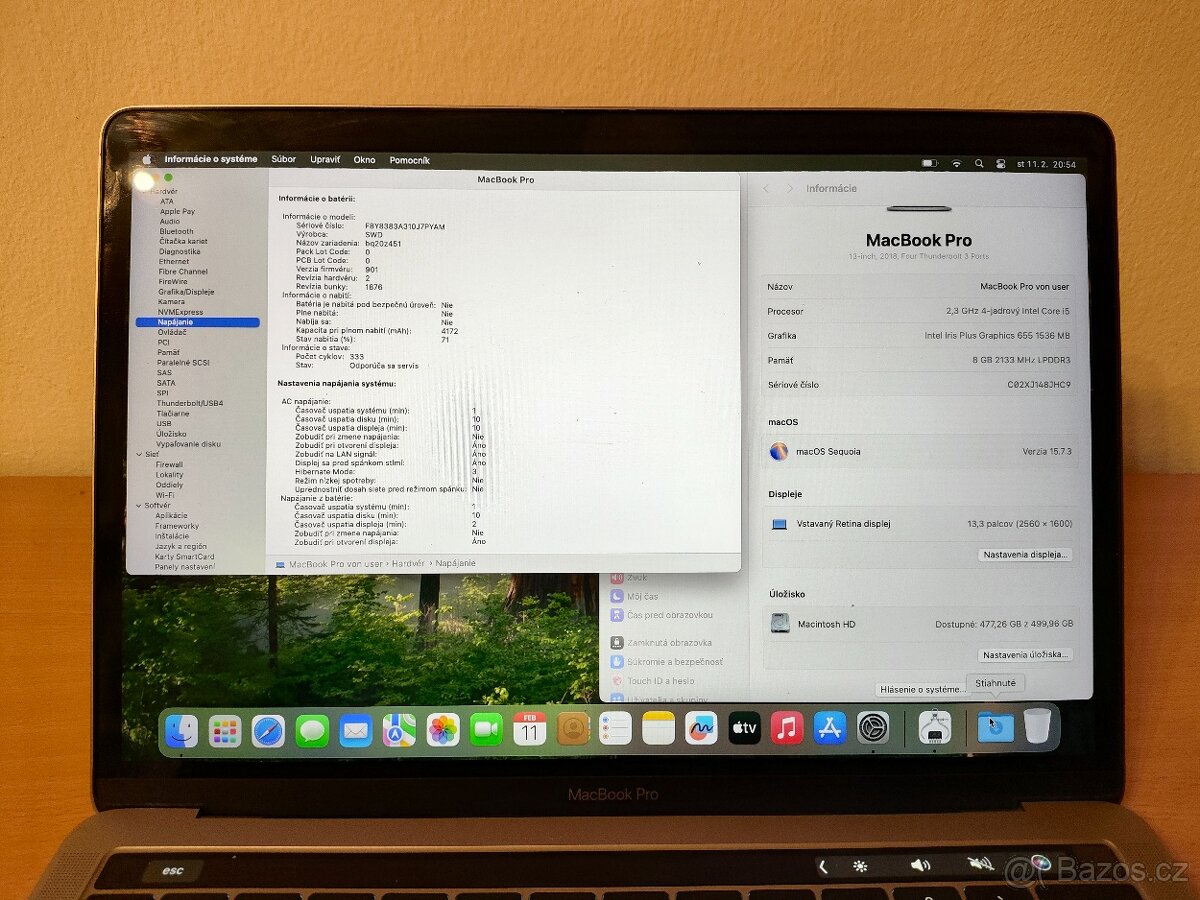This screenshot has width=1200, height=900.
Task: Open Čas pred obrazovkou in settings sidebar
Action: coord(661,615)
